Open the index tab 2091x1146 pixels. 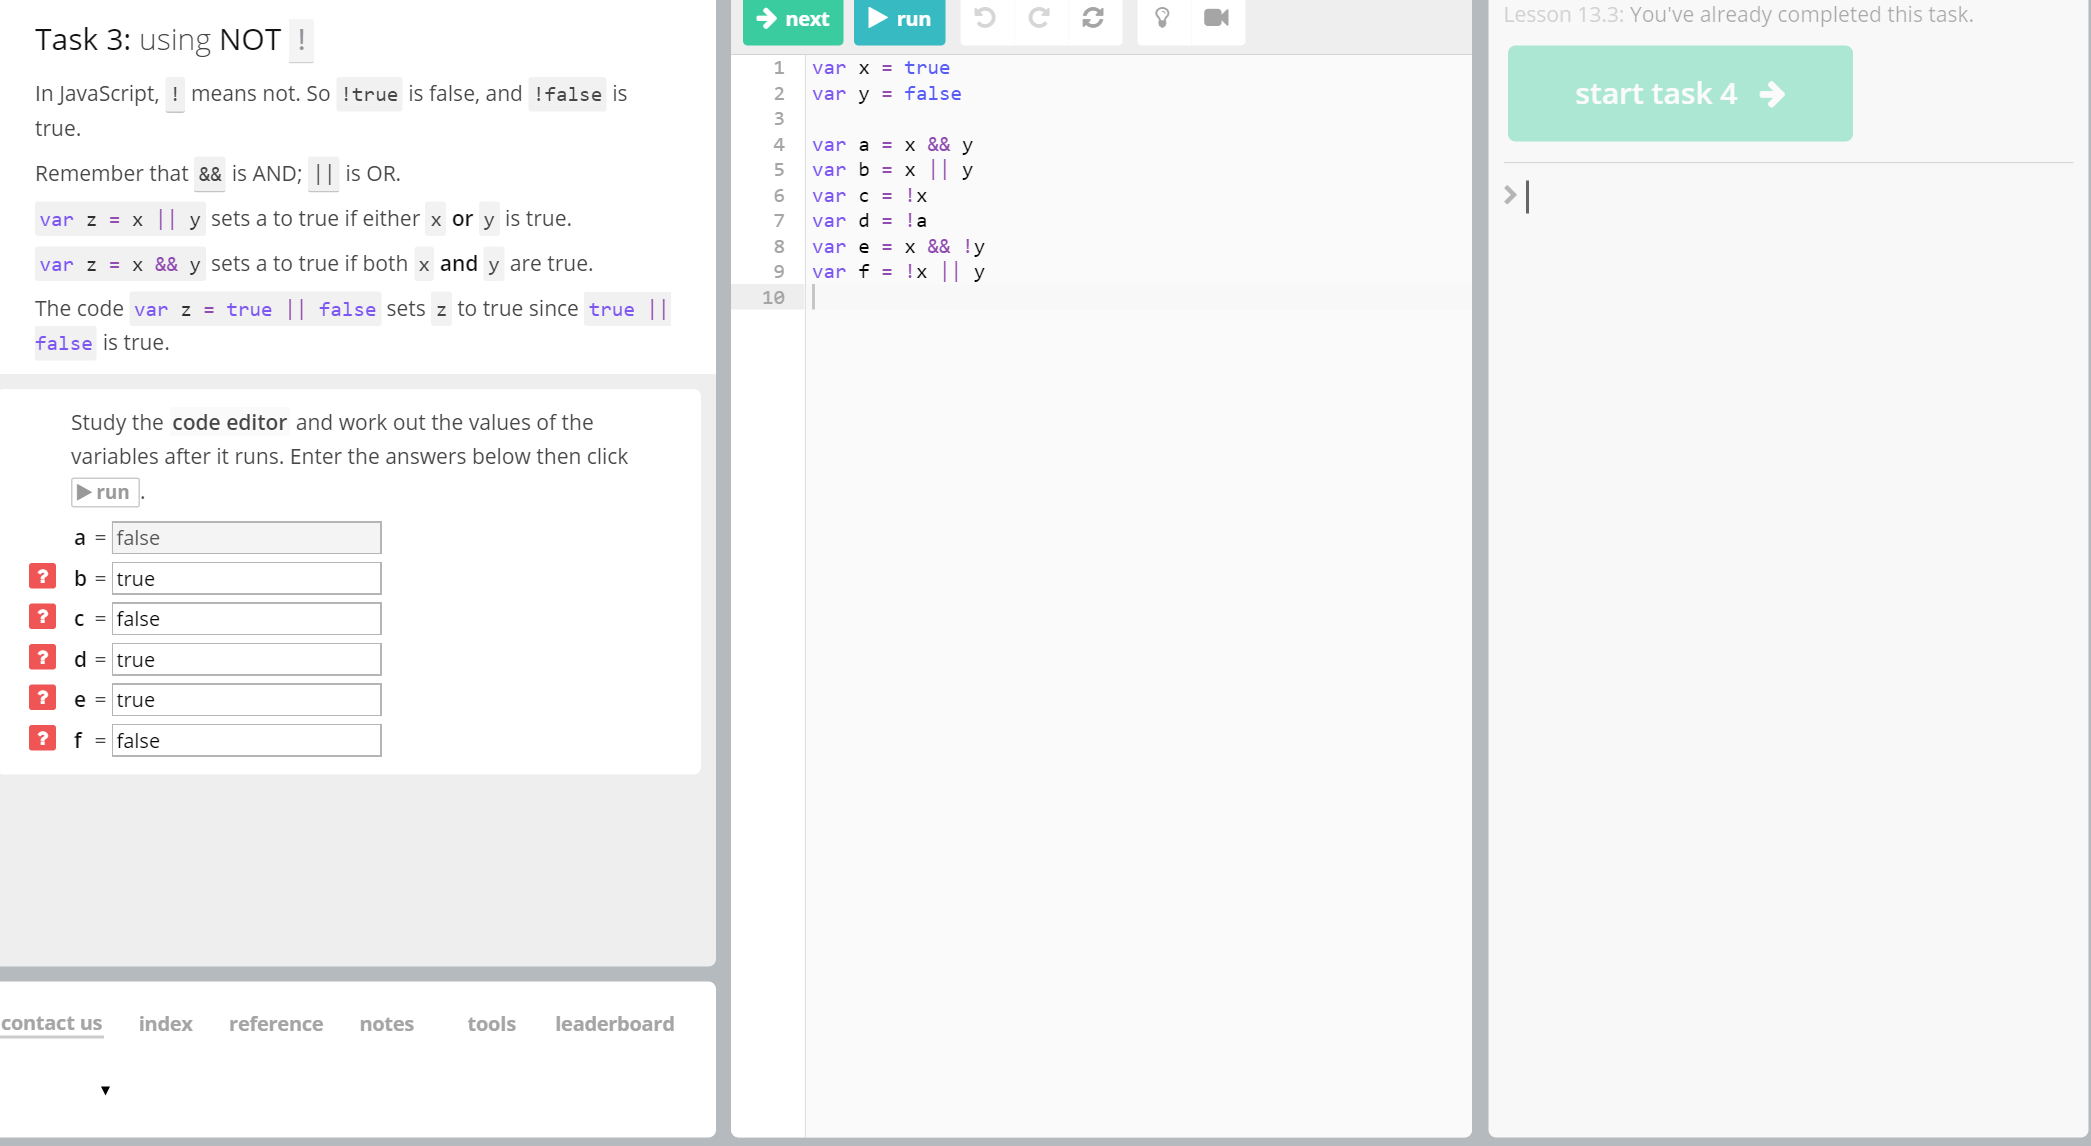coord(165,1024)
